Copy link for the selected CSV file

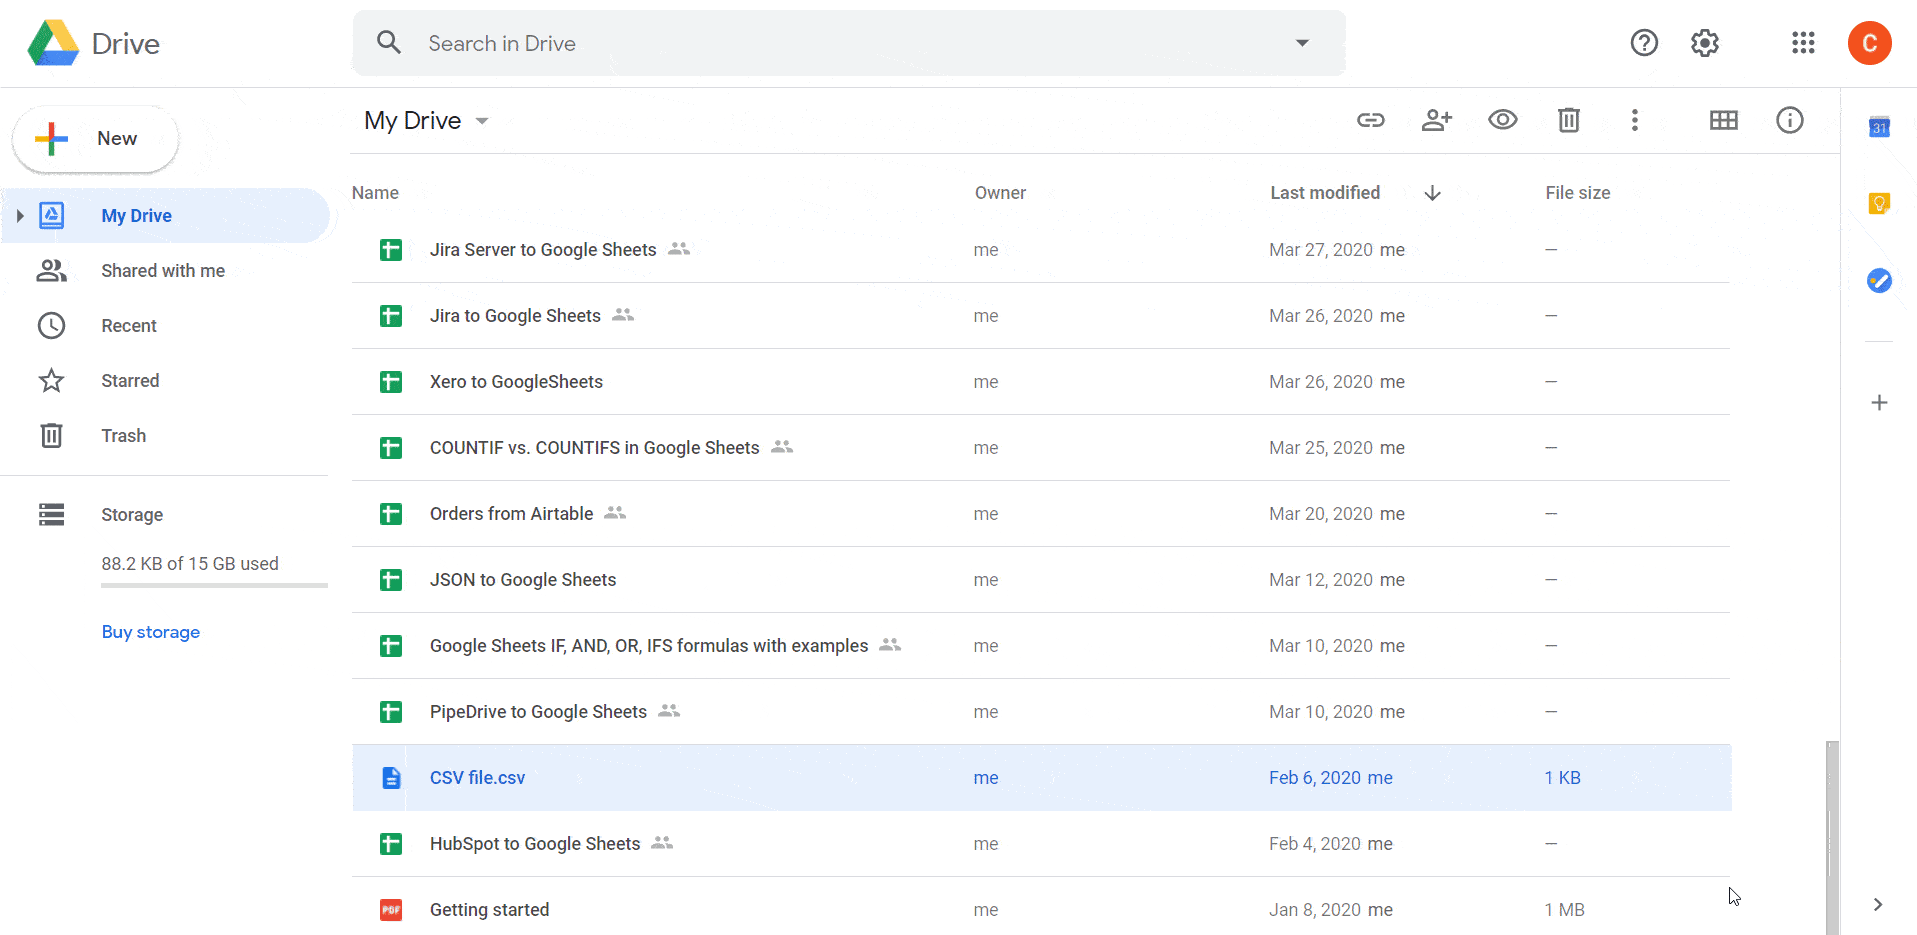point(1370,120)
